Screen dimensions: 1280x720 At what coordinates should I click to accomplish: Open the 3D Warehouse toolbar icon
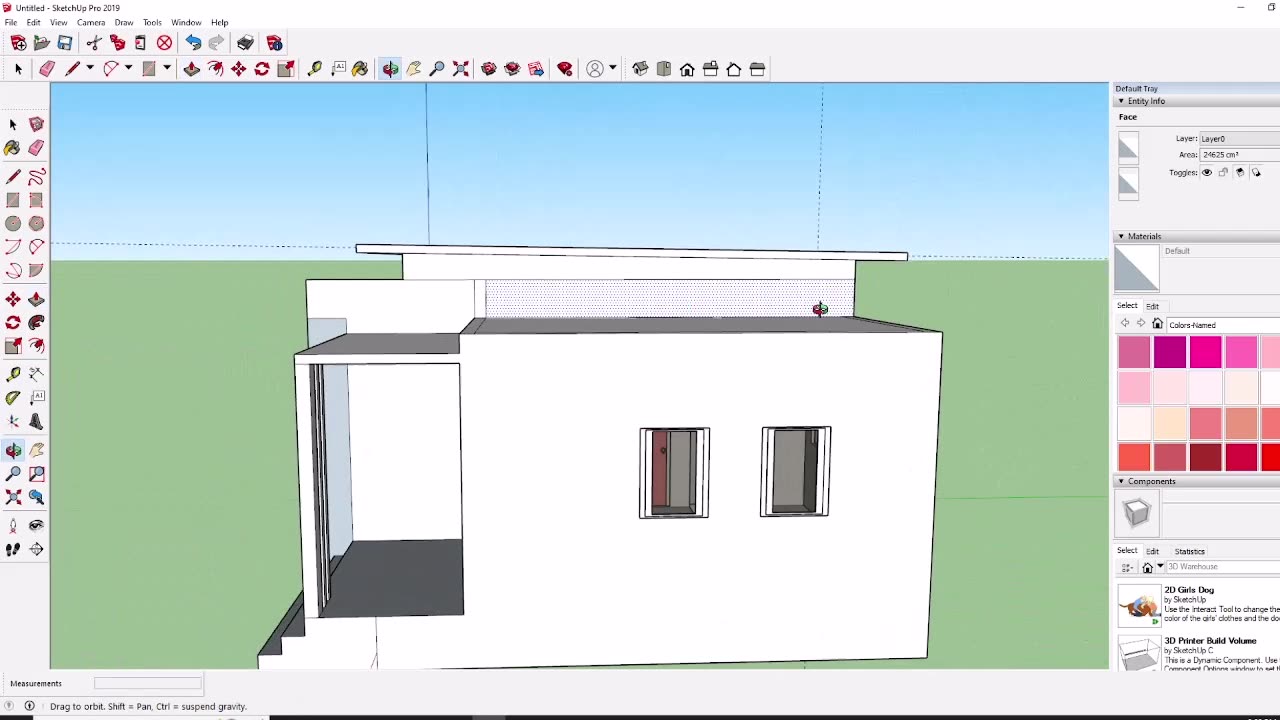click(488, 69)
